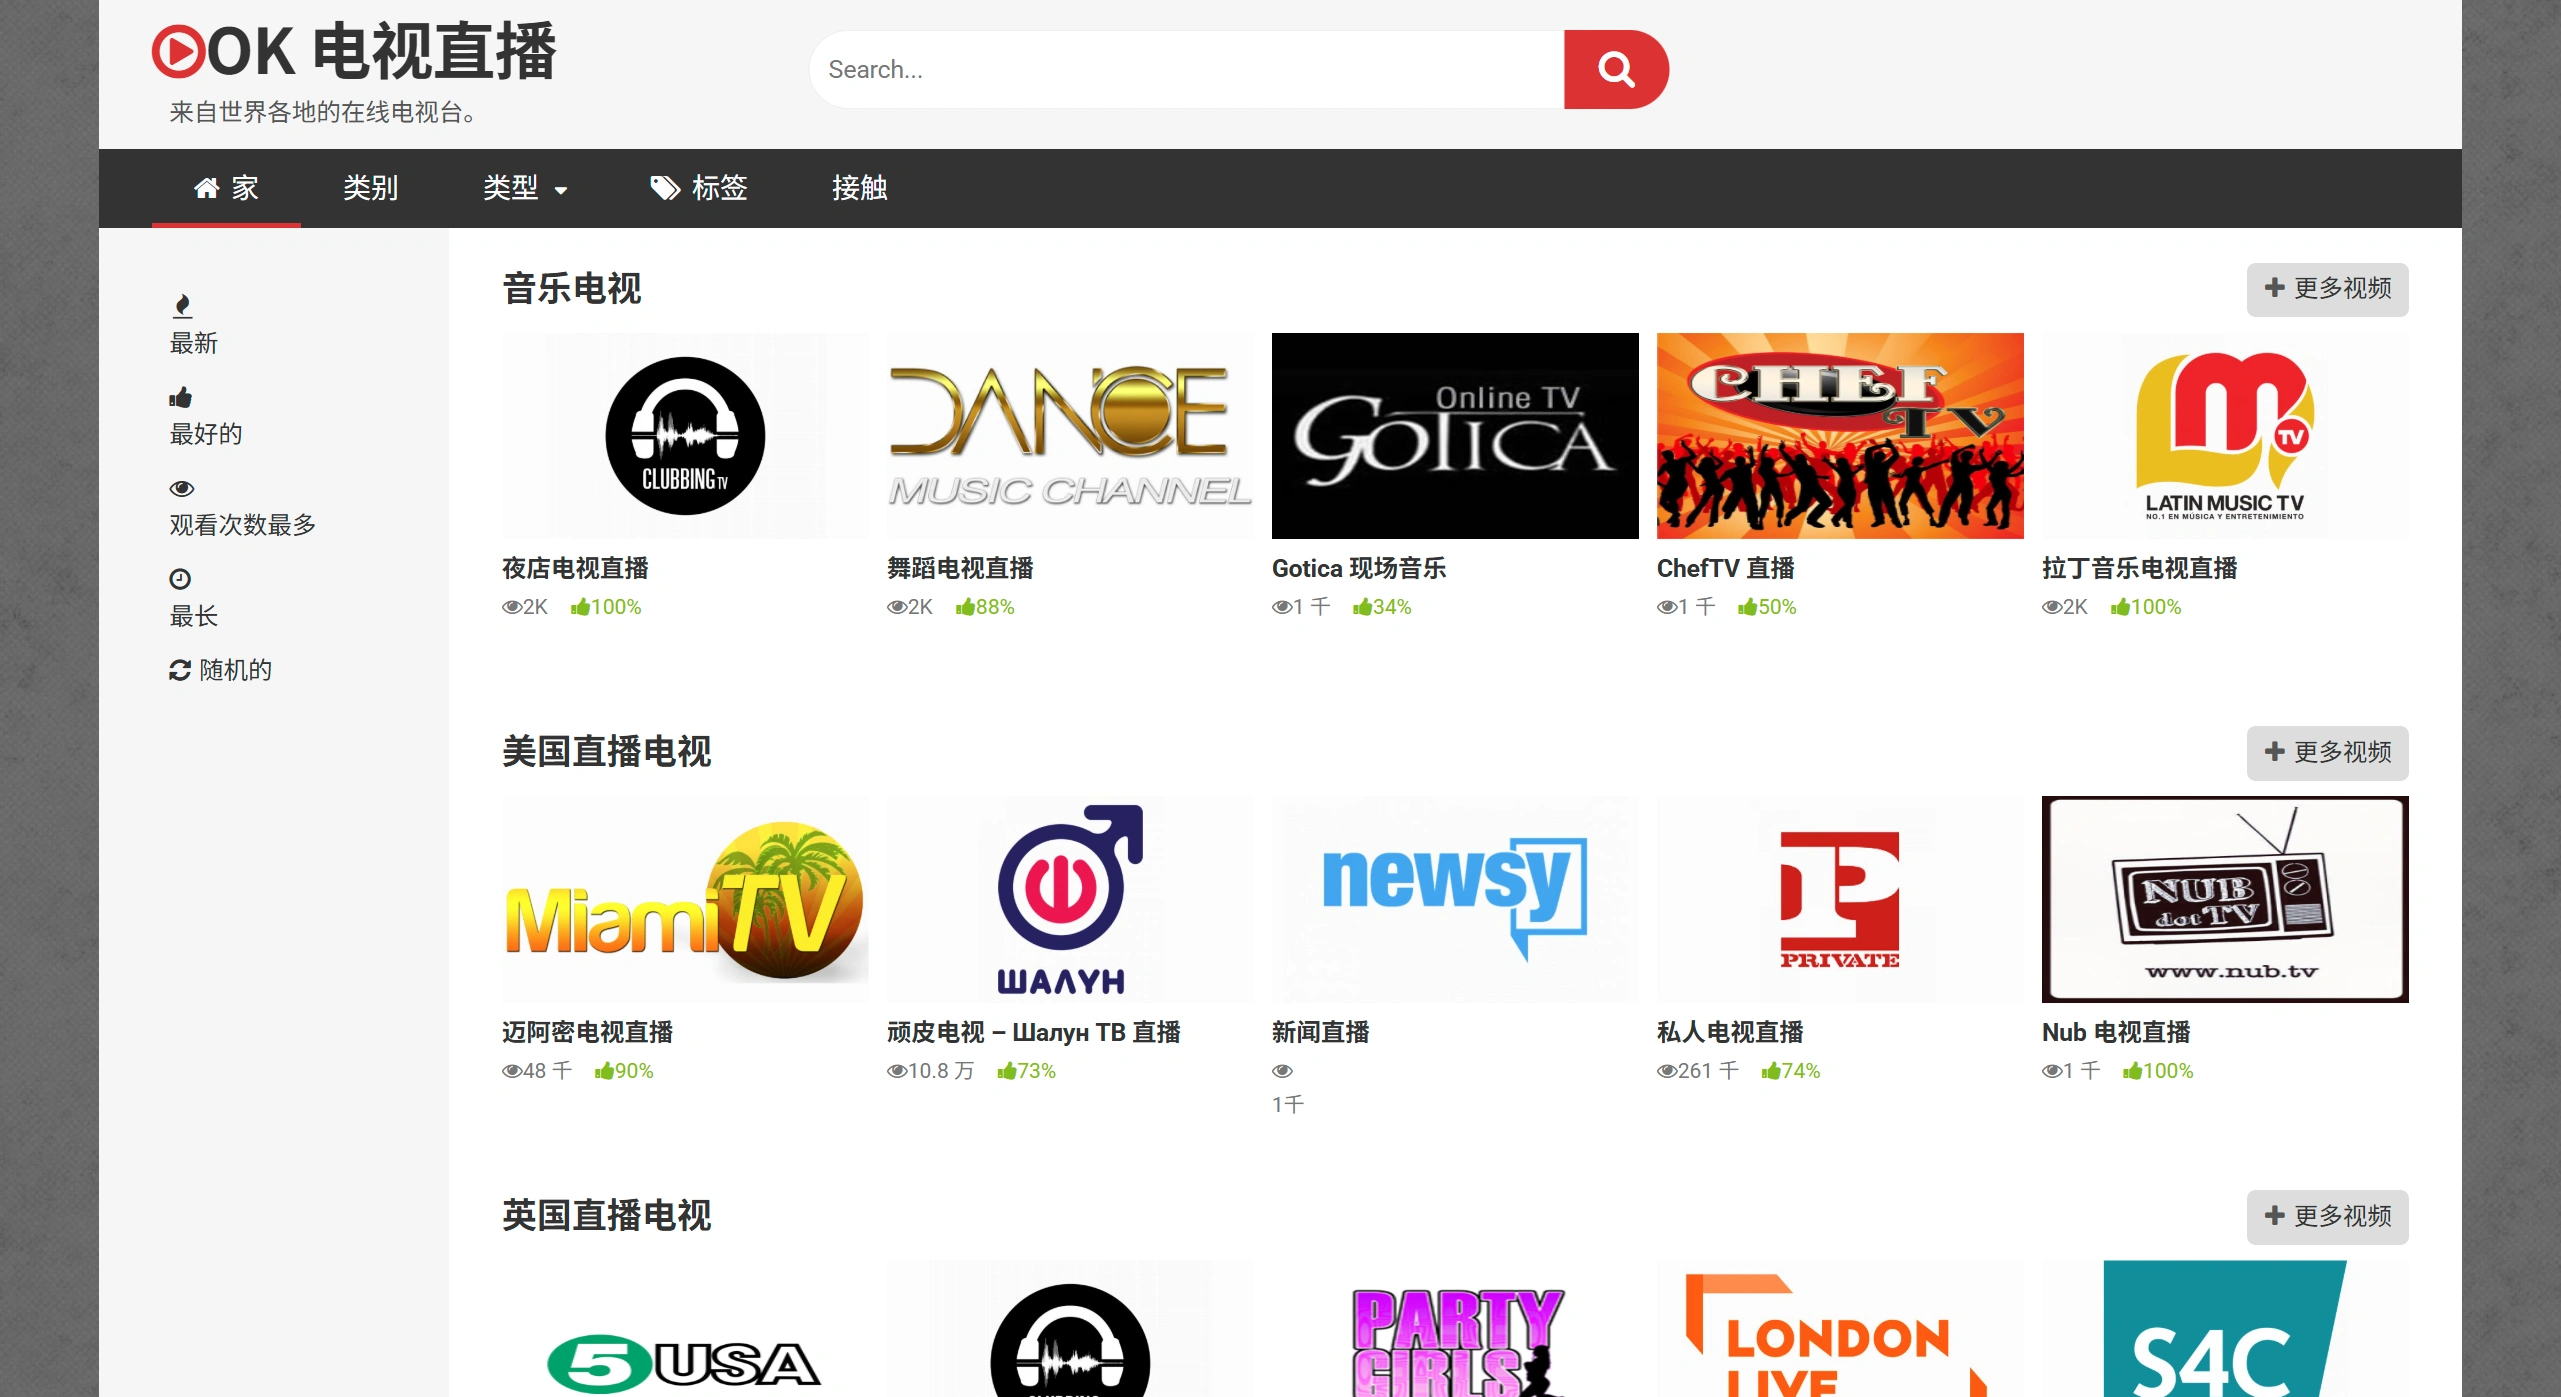The image size is (2561, 1397).
Task: Click the thumbs-up icon for 最好的
Action: coord(181,397)
